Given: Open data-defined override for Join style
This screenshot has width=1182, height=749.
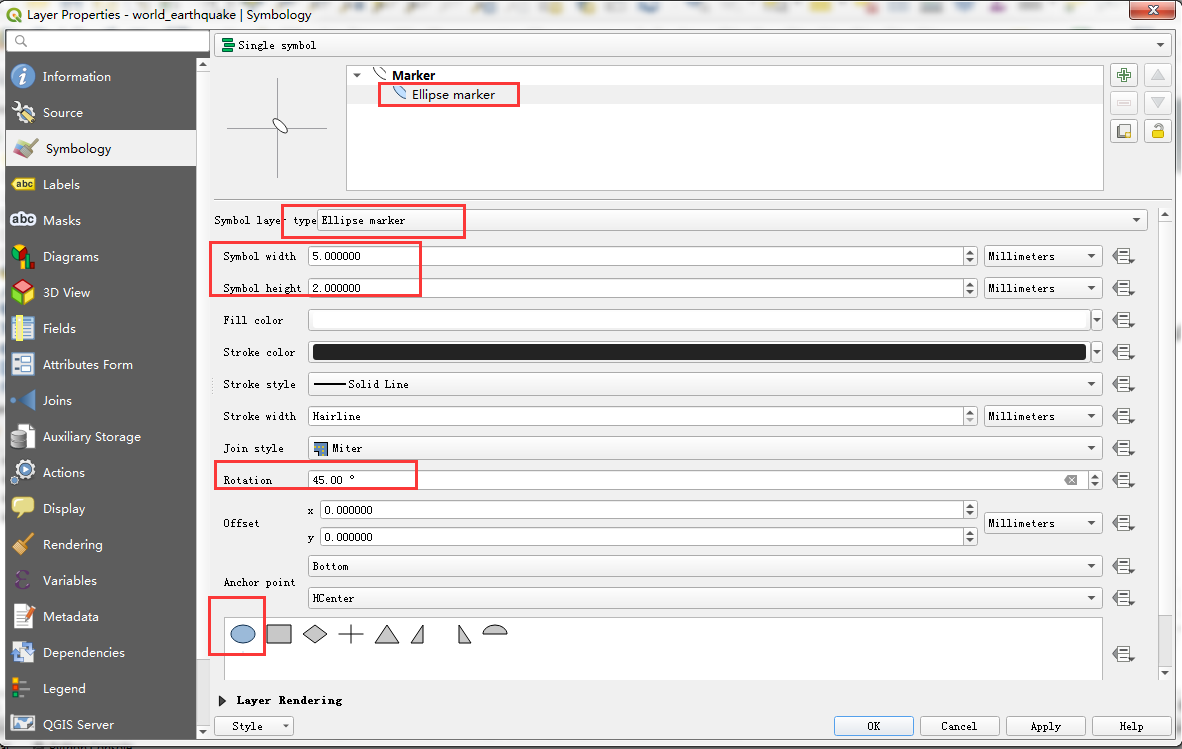Looking at the screenshot, I should click(1123, 448).
